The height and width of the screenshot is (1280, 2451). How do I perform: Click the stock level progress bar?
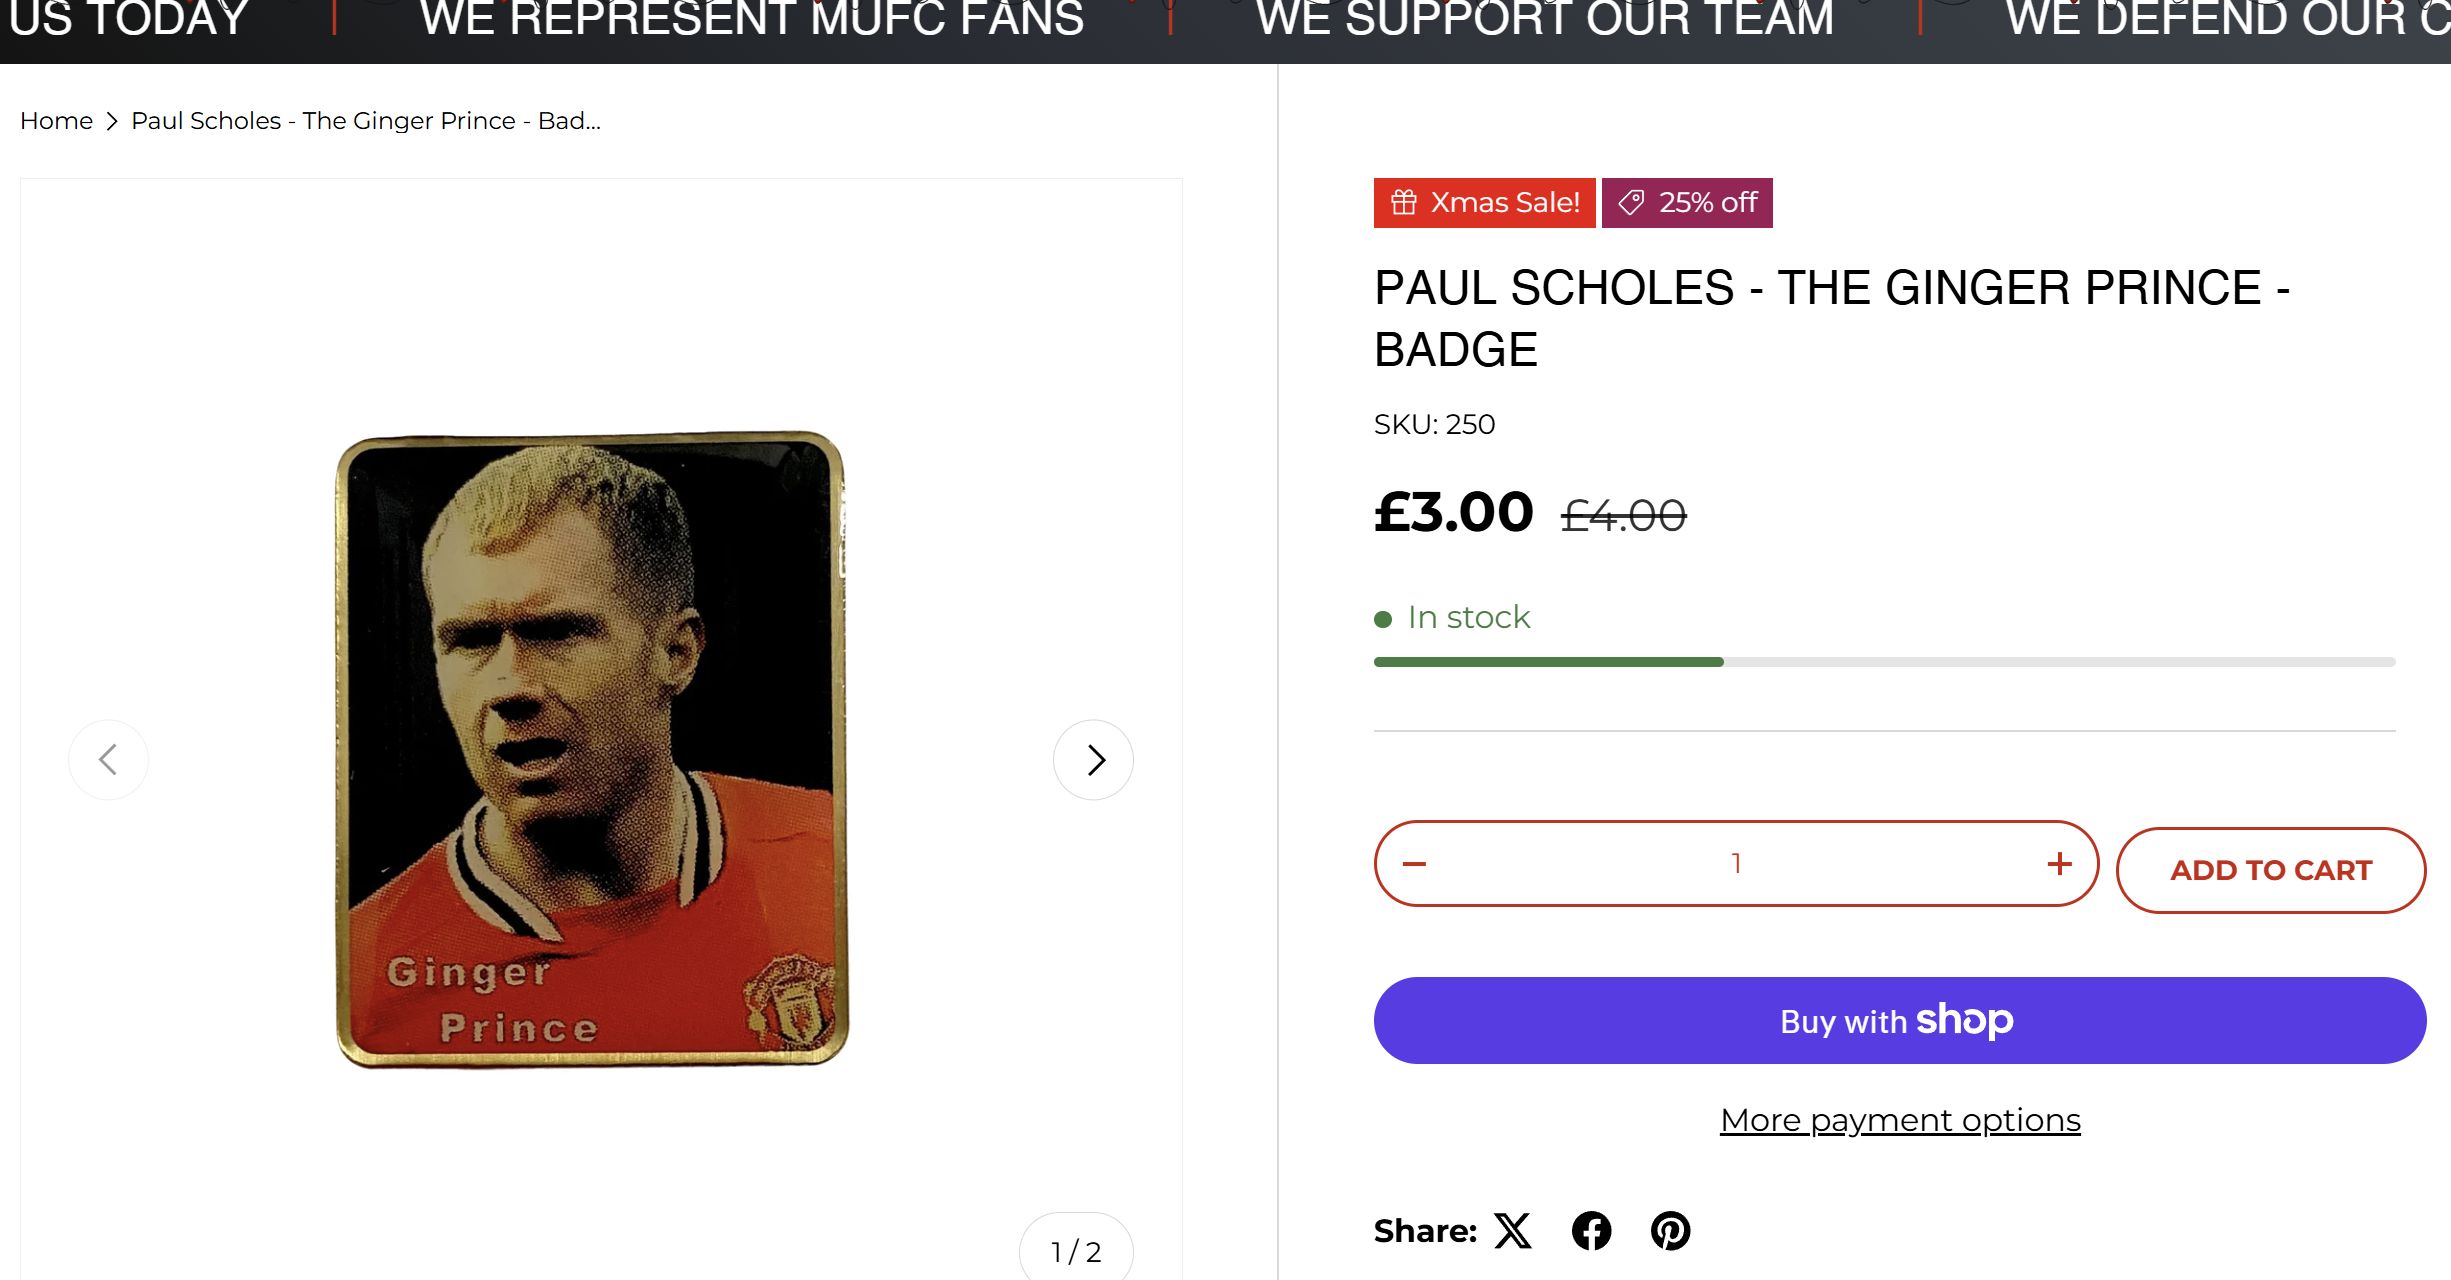click(x=1884, y=662)
